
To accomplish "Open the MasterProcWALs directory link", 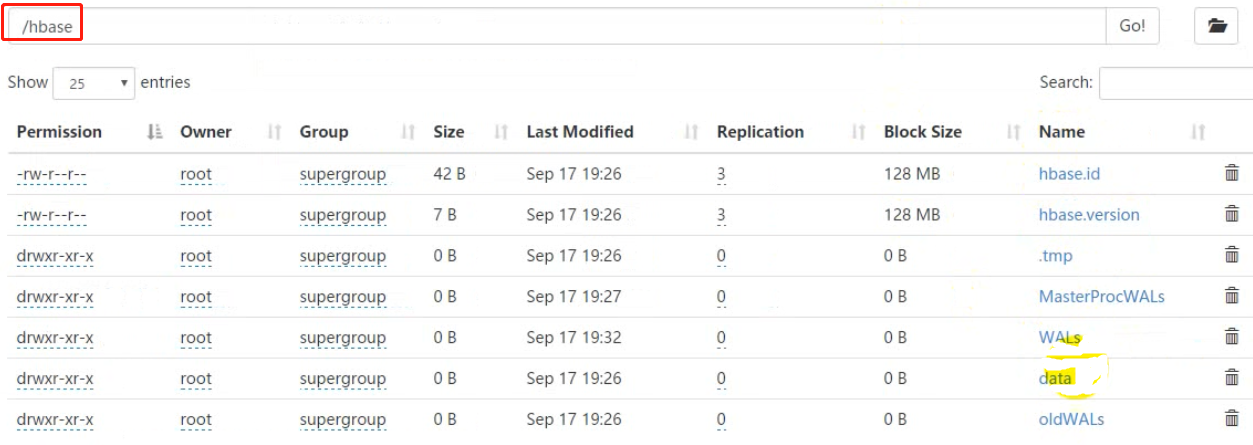I will pyautogui.click(x=1102, y=296).
